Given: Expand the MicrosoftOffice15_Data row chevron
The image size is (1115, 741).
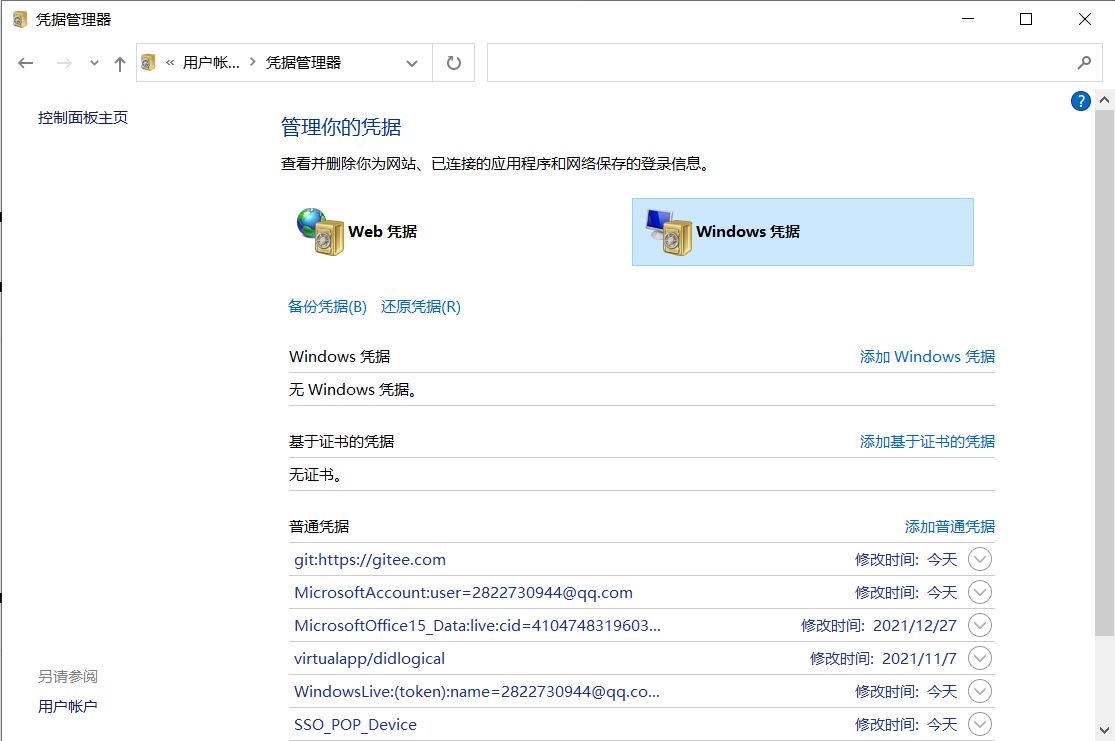Looking at the screenshot, I should (x=980, y=625).
